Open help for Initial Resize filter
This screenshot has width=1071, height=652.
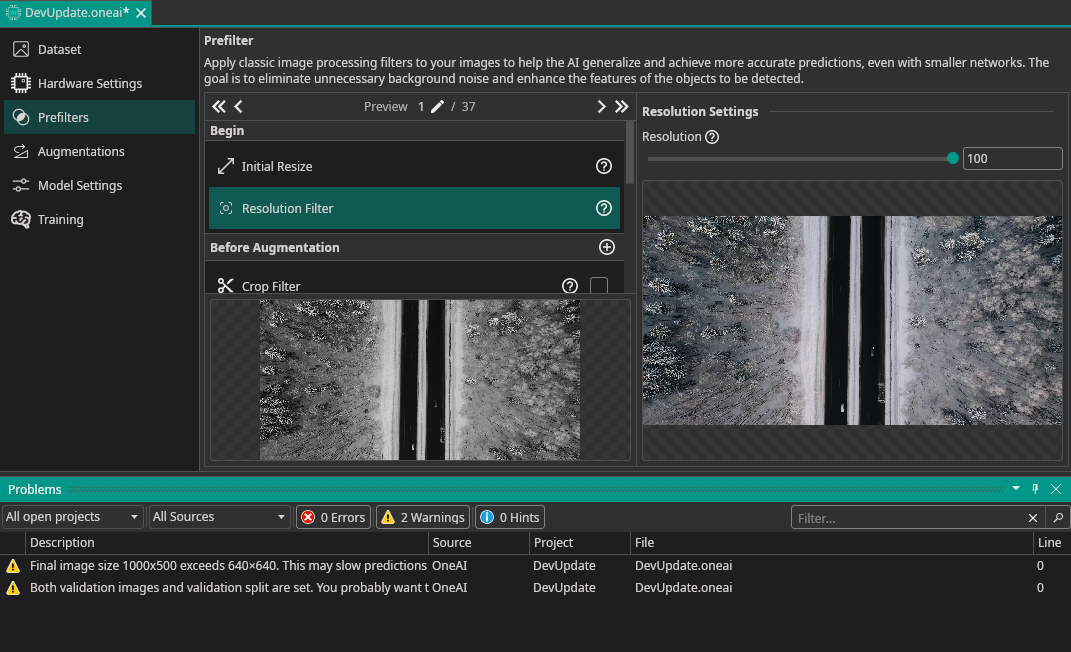click(x=603, y=166)
